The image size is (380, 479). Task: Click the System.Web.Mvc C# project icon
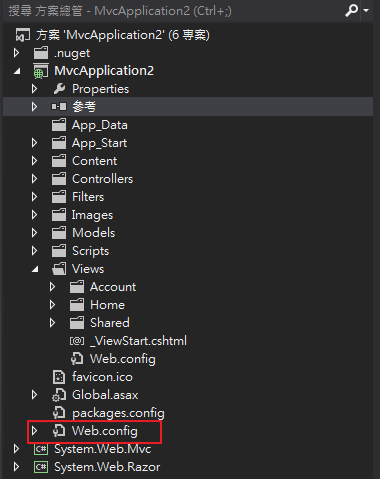point(41,449)
